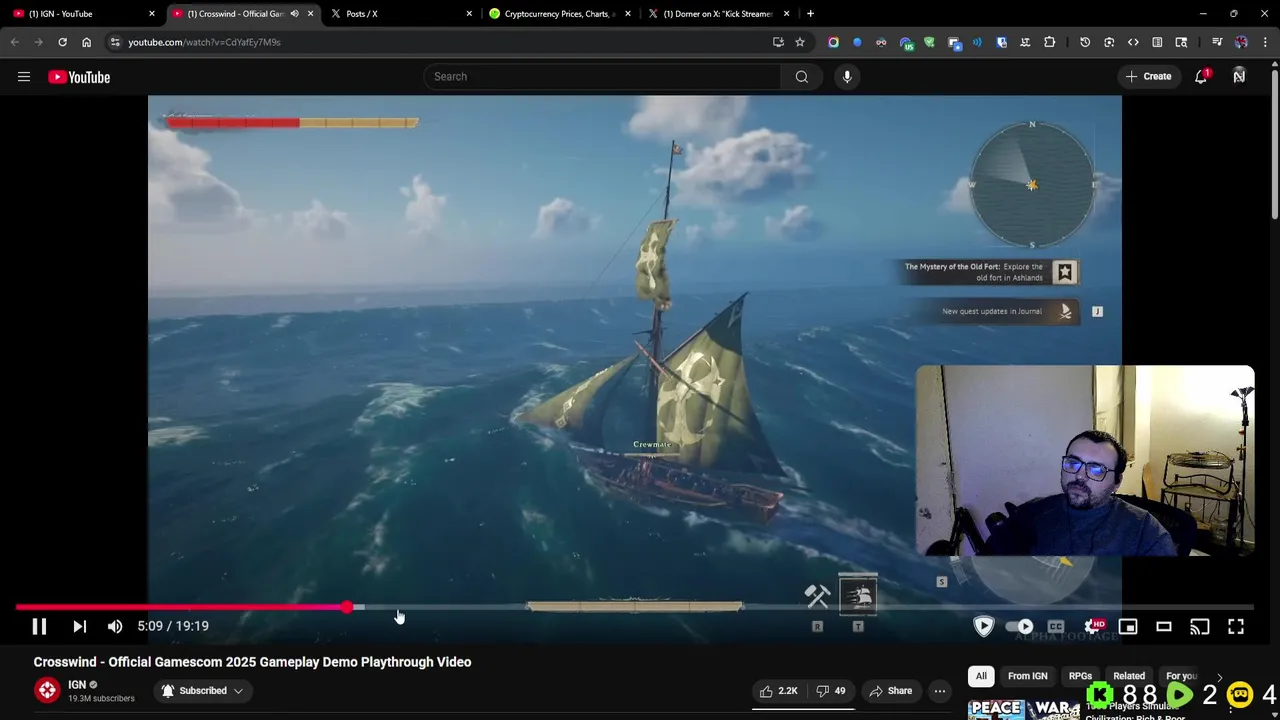Open the browser extensions puzzle icon
This screenshot has width=1280, height=720.
(1049, 42)
